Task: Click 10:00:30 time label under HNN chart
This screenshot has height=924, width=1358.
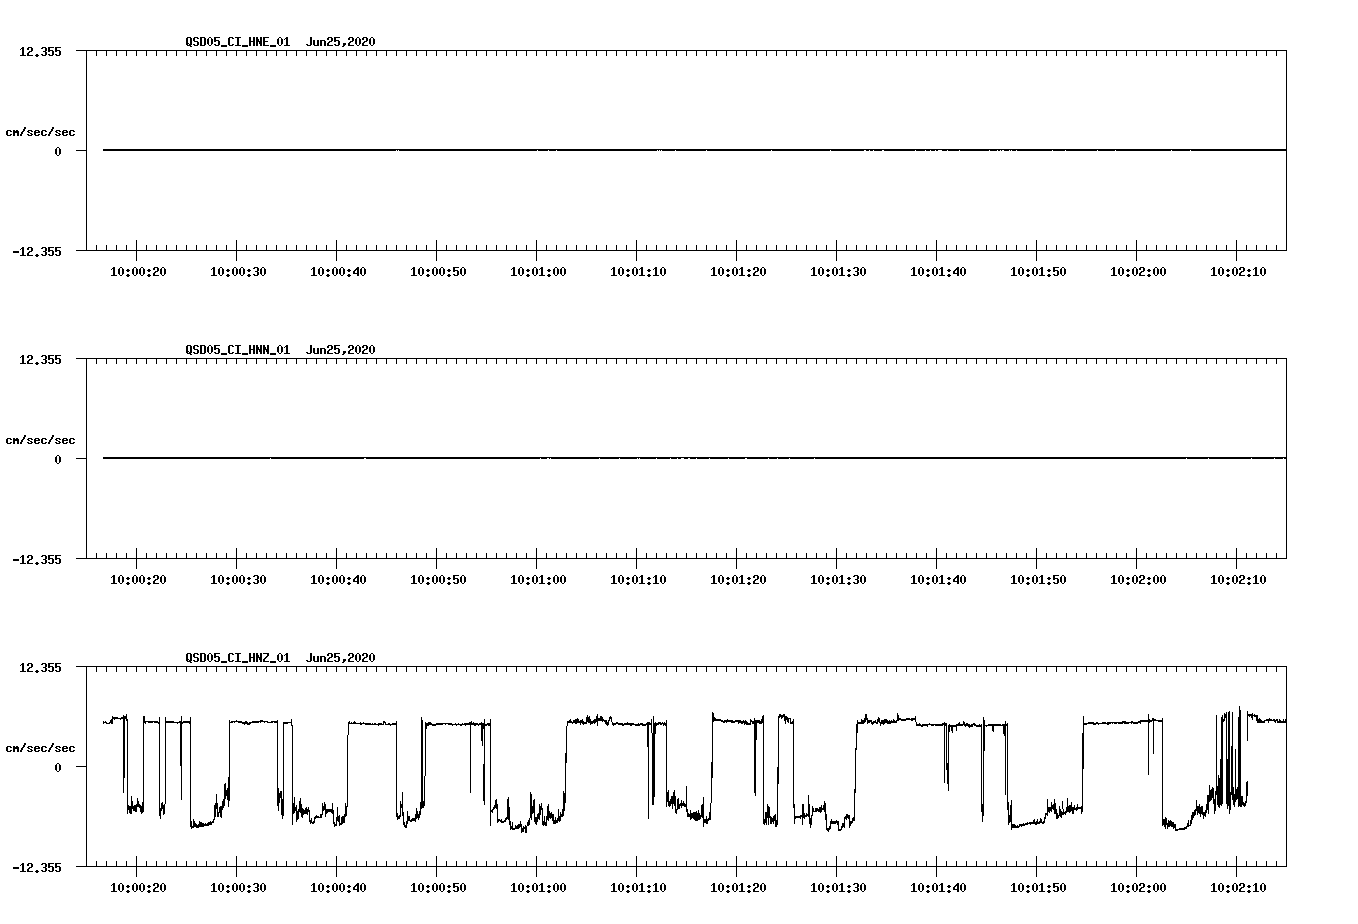Action: coord(238,579)
